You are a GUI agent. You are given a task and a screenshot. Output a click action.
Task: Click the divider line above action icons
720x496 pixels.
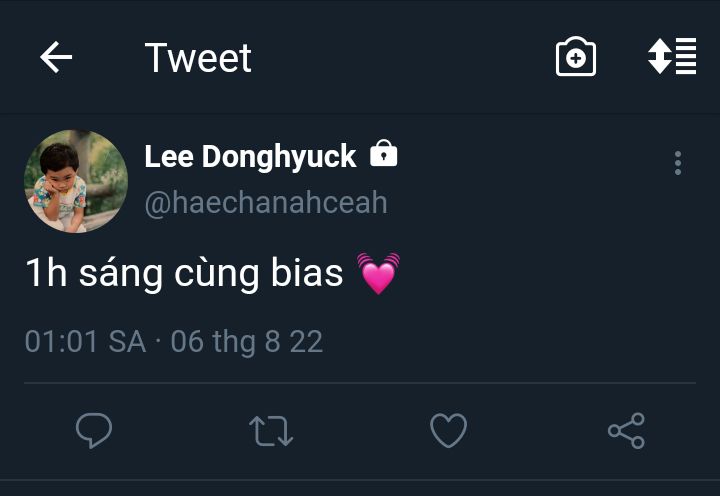[x=360, y=383]
